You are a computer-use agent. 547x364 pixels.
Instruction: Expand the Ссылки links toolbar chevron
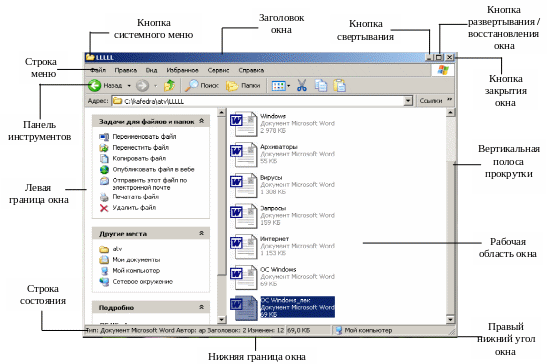[x=450, y=100]
